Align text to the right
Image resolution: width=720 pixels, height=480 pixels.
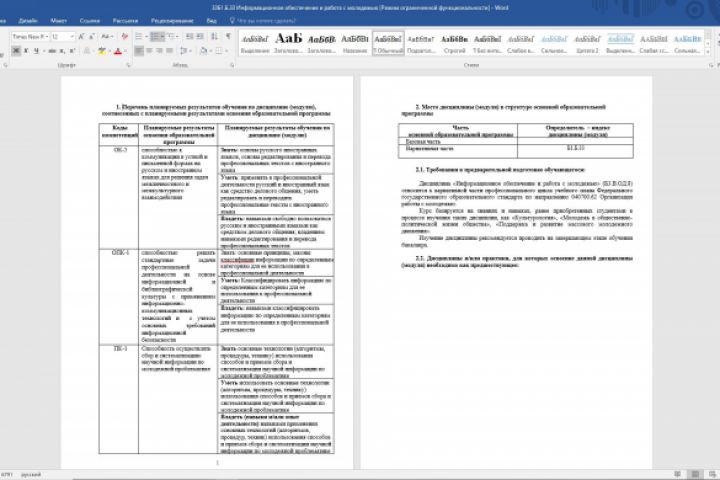pos(159,51)
